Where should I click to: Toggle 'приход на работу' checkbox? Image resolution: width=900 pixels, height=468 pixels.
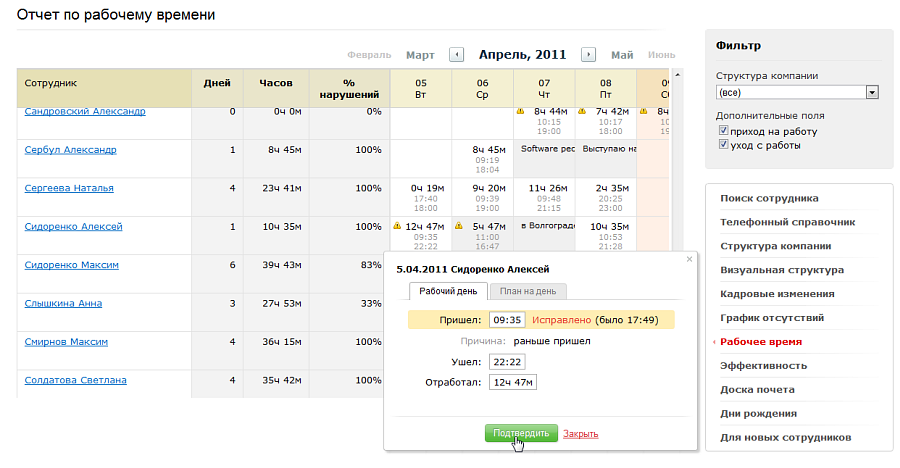[723, 130]
